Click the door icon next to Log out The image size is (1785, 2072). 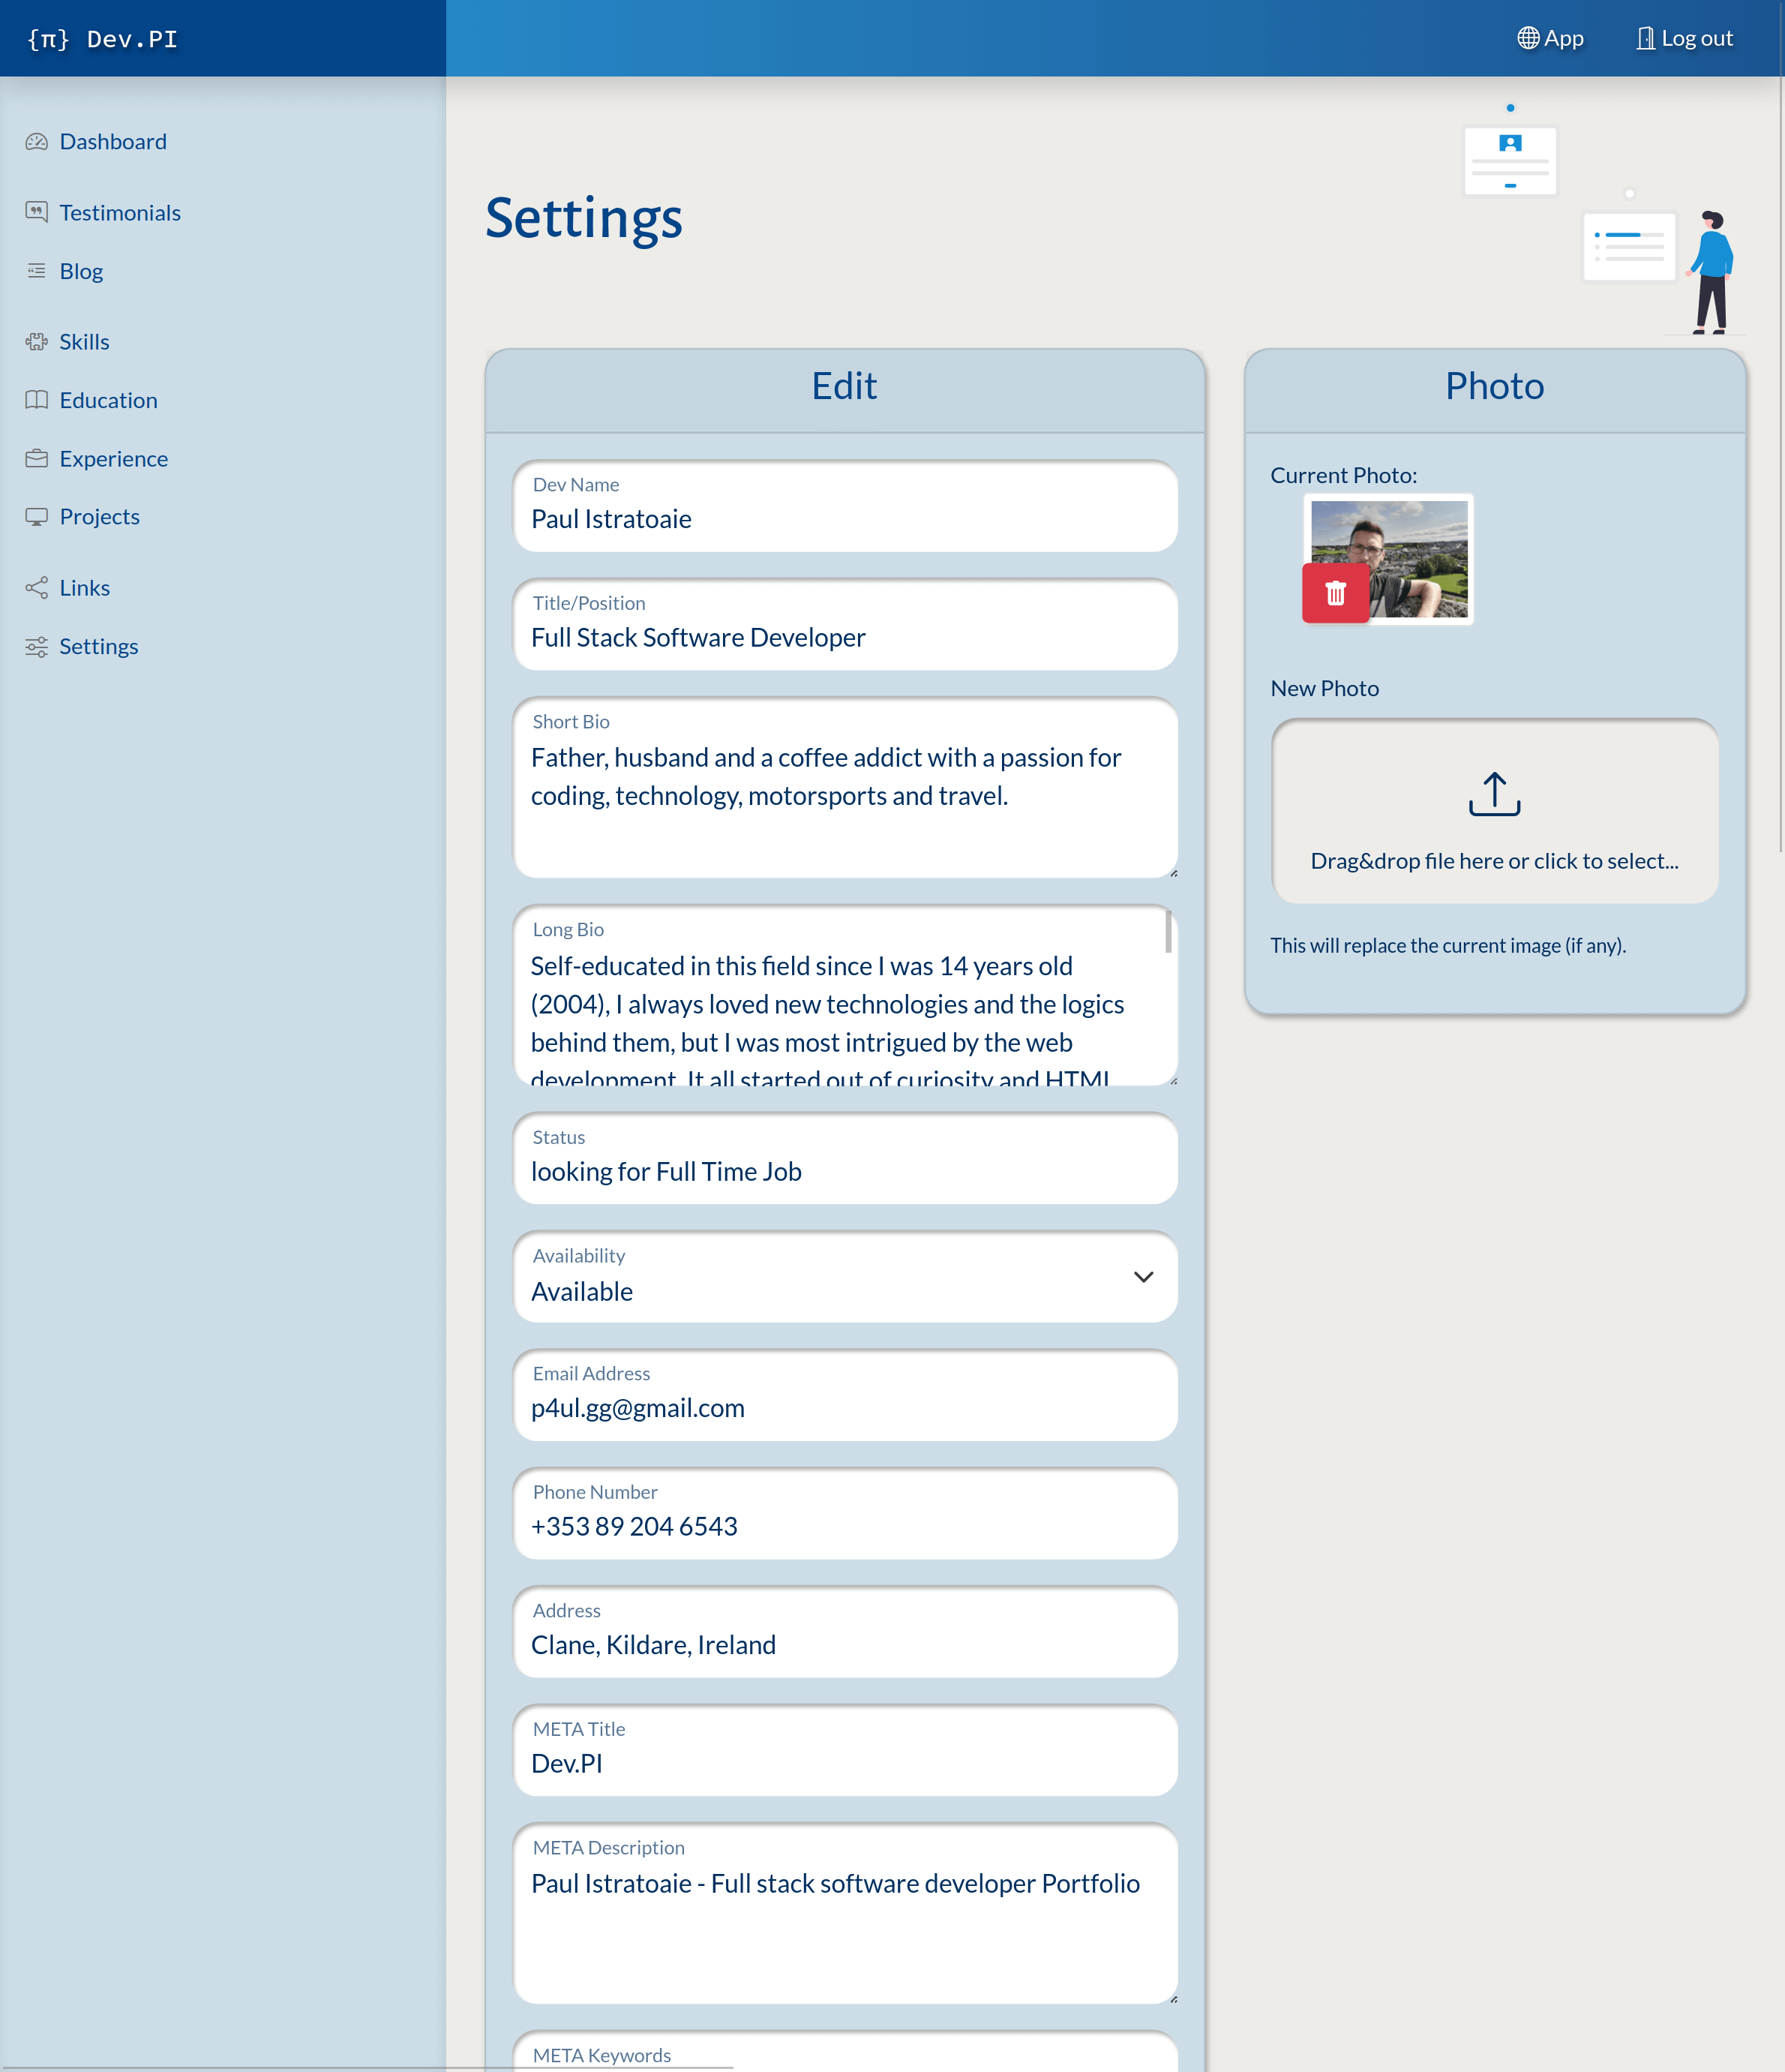tap(1645, 38)
